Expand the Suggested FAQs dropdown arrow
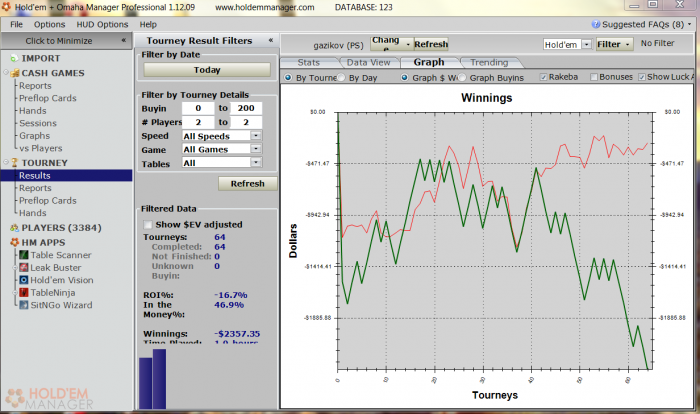Screen dimensions: 700x414 click(x=689, y=24)
